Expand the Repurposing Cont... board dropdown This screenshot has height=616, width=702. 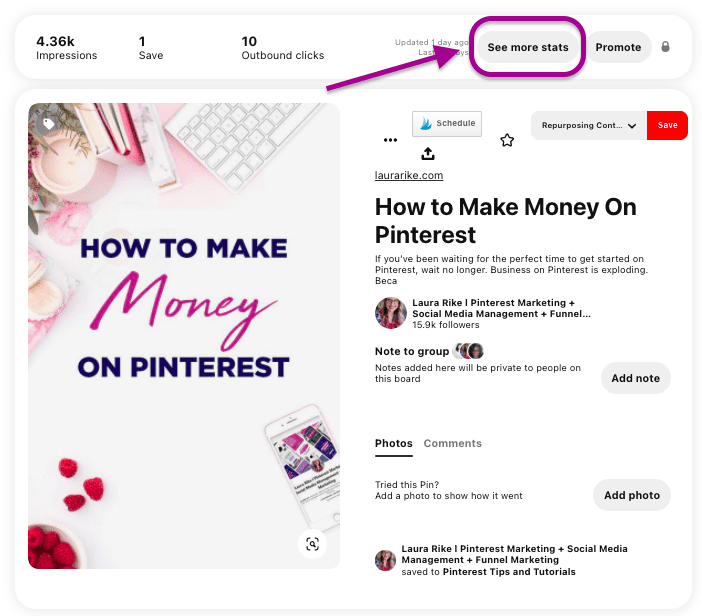click(588, 125)
